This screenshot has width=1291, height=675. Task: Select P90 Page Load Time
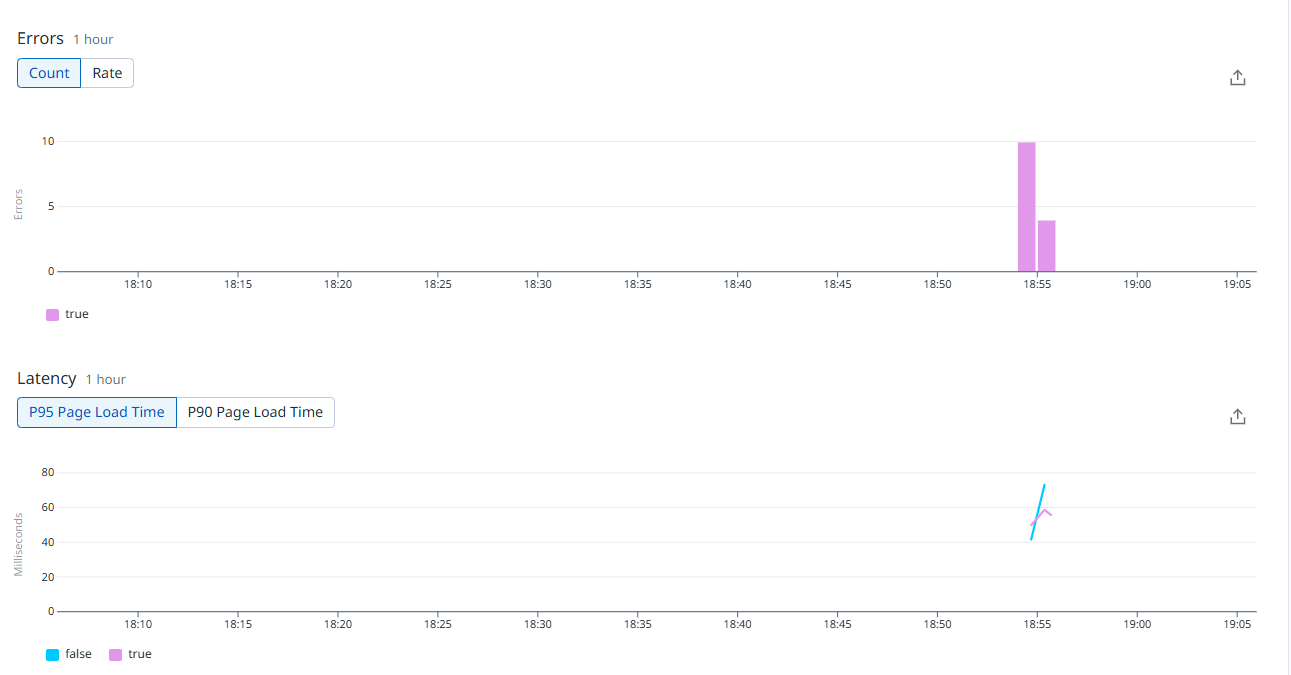click(255, 412)
